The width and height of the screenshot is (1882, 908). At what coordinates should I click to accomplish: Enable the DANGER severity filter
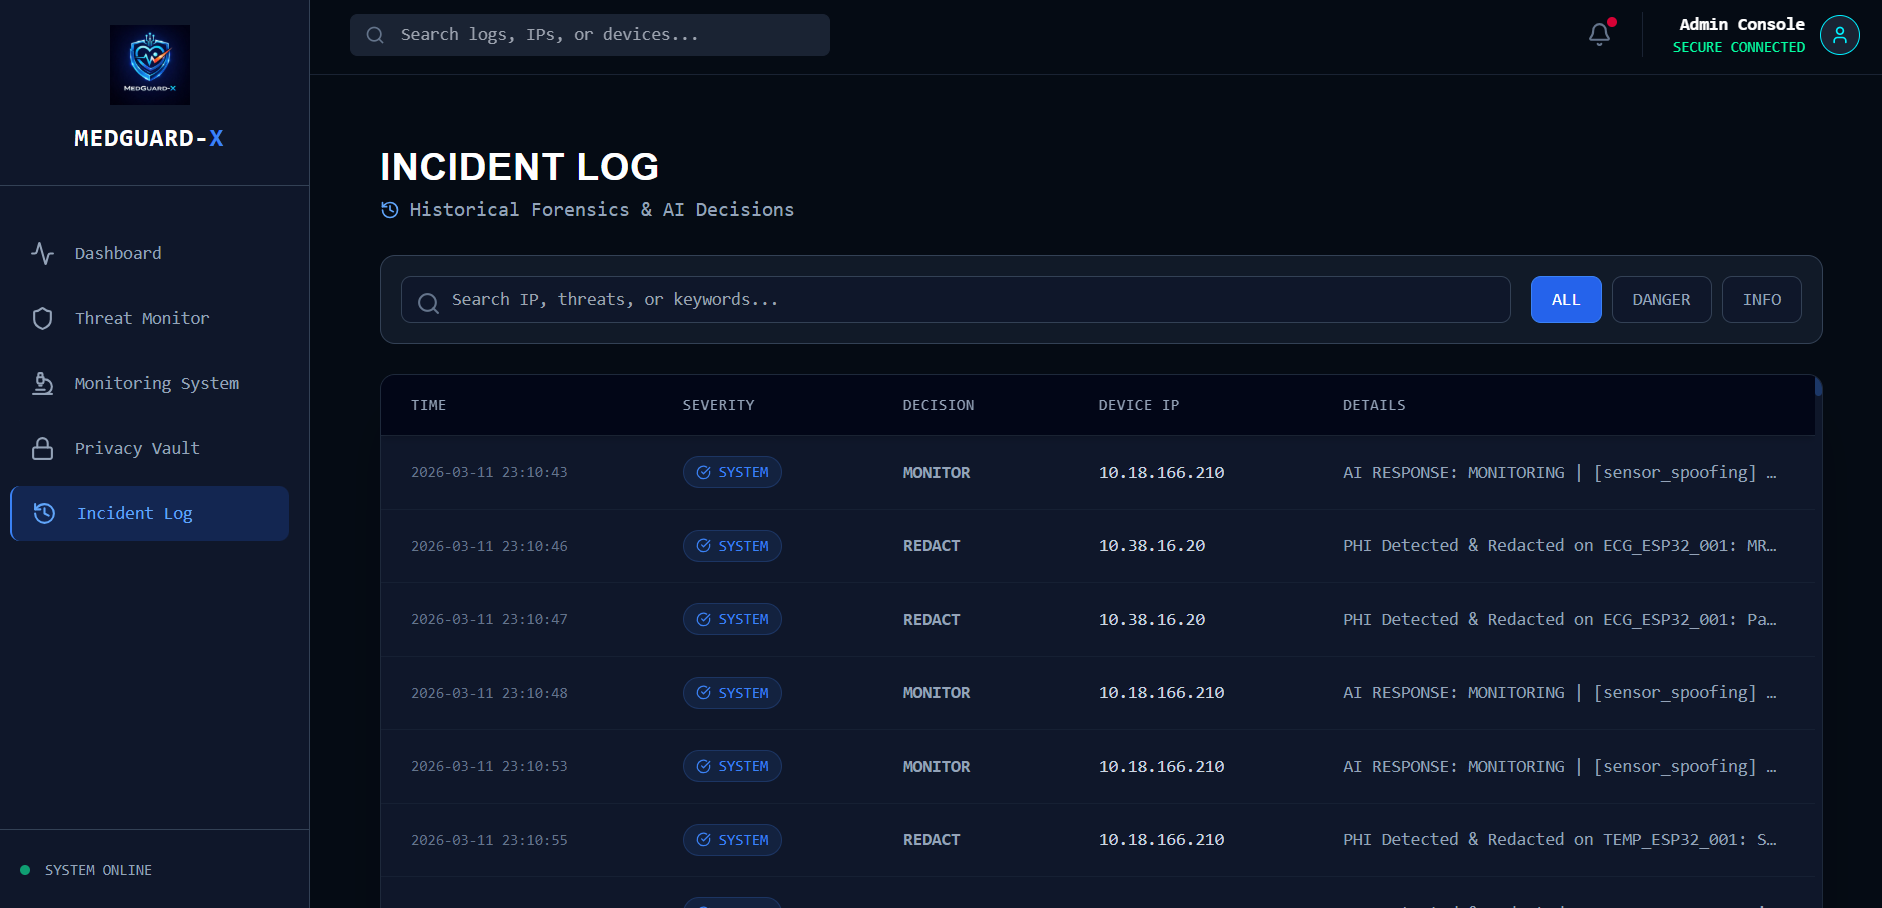click(1660, 299)
